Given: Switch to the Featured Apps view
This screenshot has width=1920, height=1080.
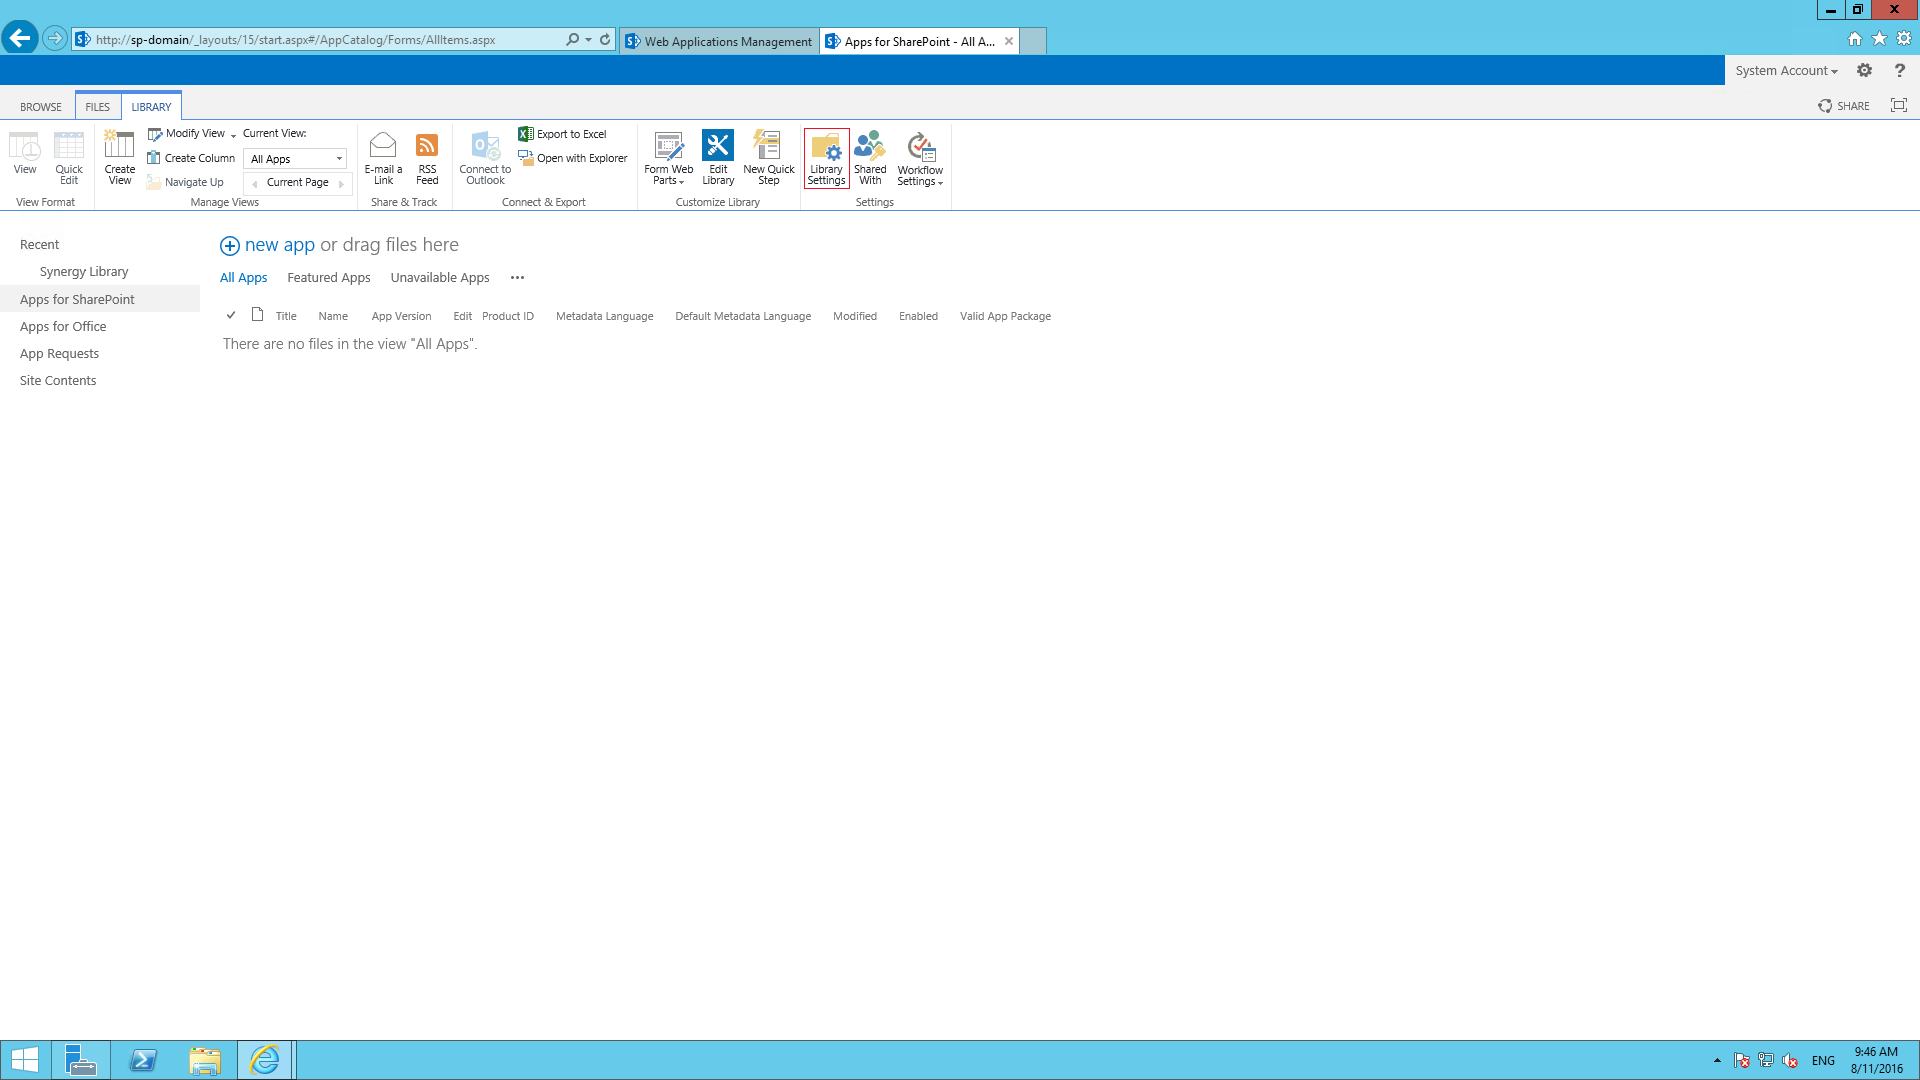Looking at the screenshot, I should [329, 278].
